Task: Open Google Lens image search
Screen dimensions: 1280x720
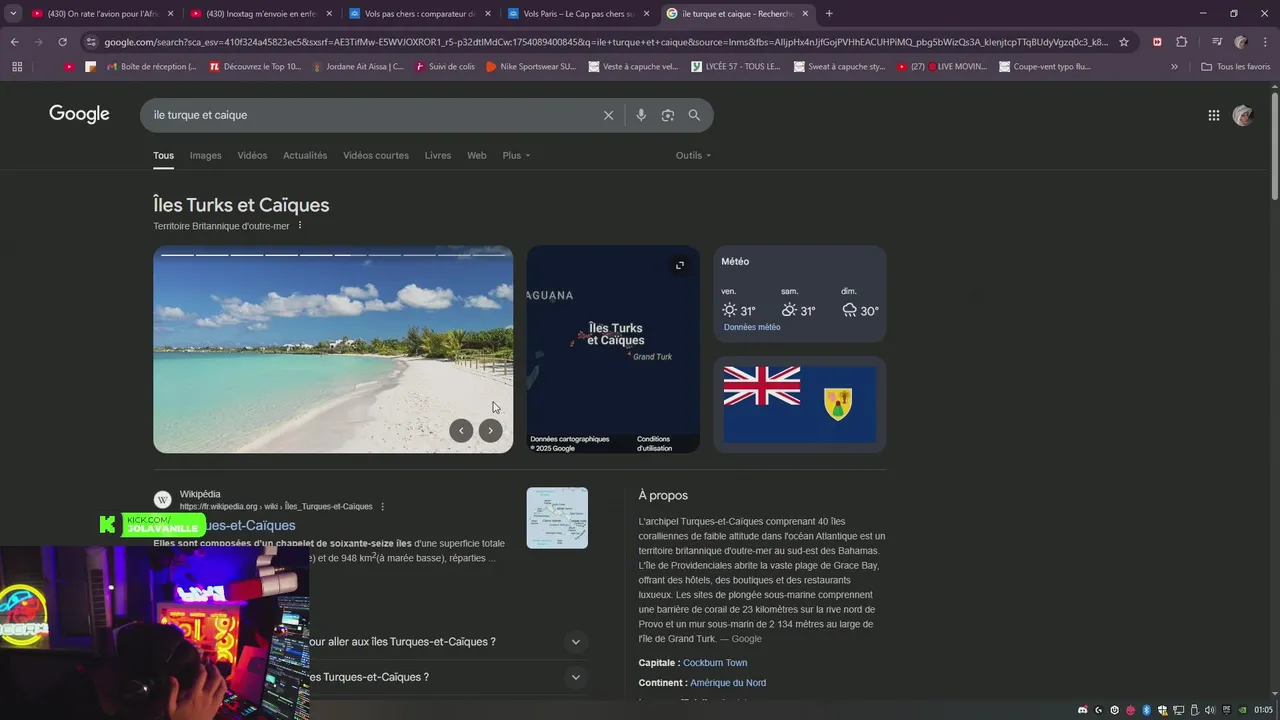Action: [668, 115]
